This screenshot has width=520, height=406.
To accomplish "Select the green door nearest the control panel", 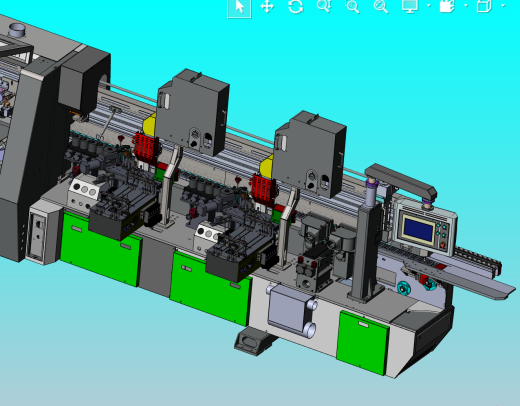I will click(x=362, y=342).
